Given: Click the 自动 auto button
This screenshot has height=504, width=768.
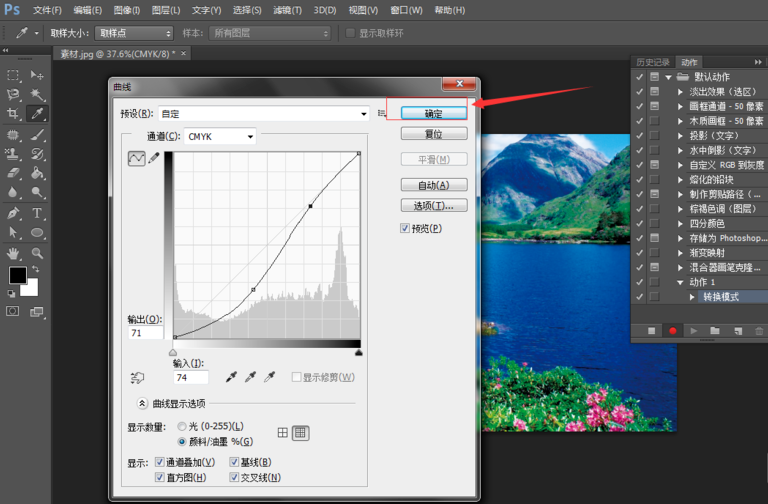Looking at the screenshot, I should (433, 185).
